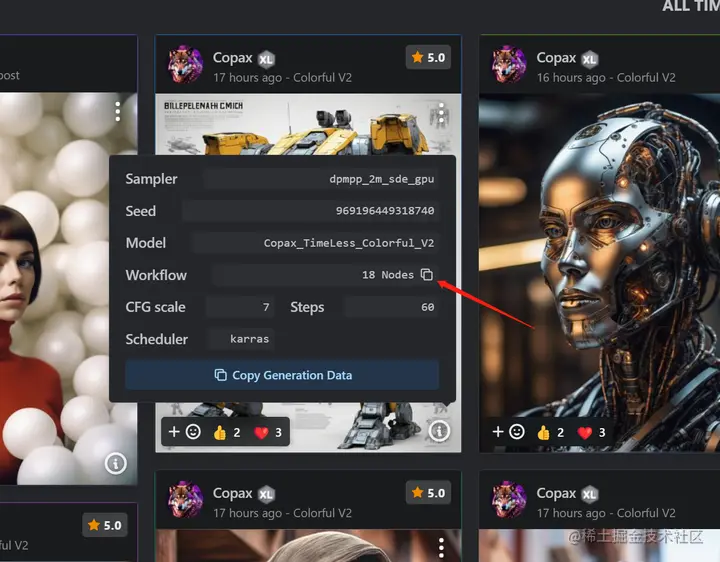Image resolution: width=720 pixels, height=562 pixels.
Task: Open Copax avatar on 16 hours ago card
Action: pos(508,64)
